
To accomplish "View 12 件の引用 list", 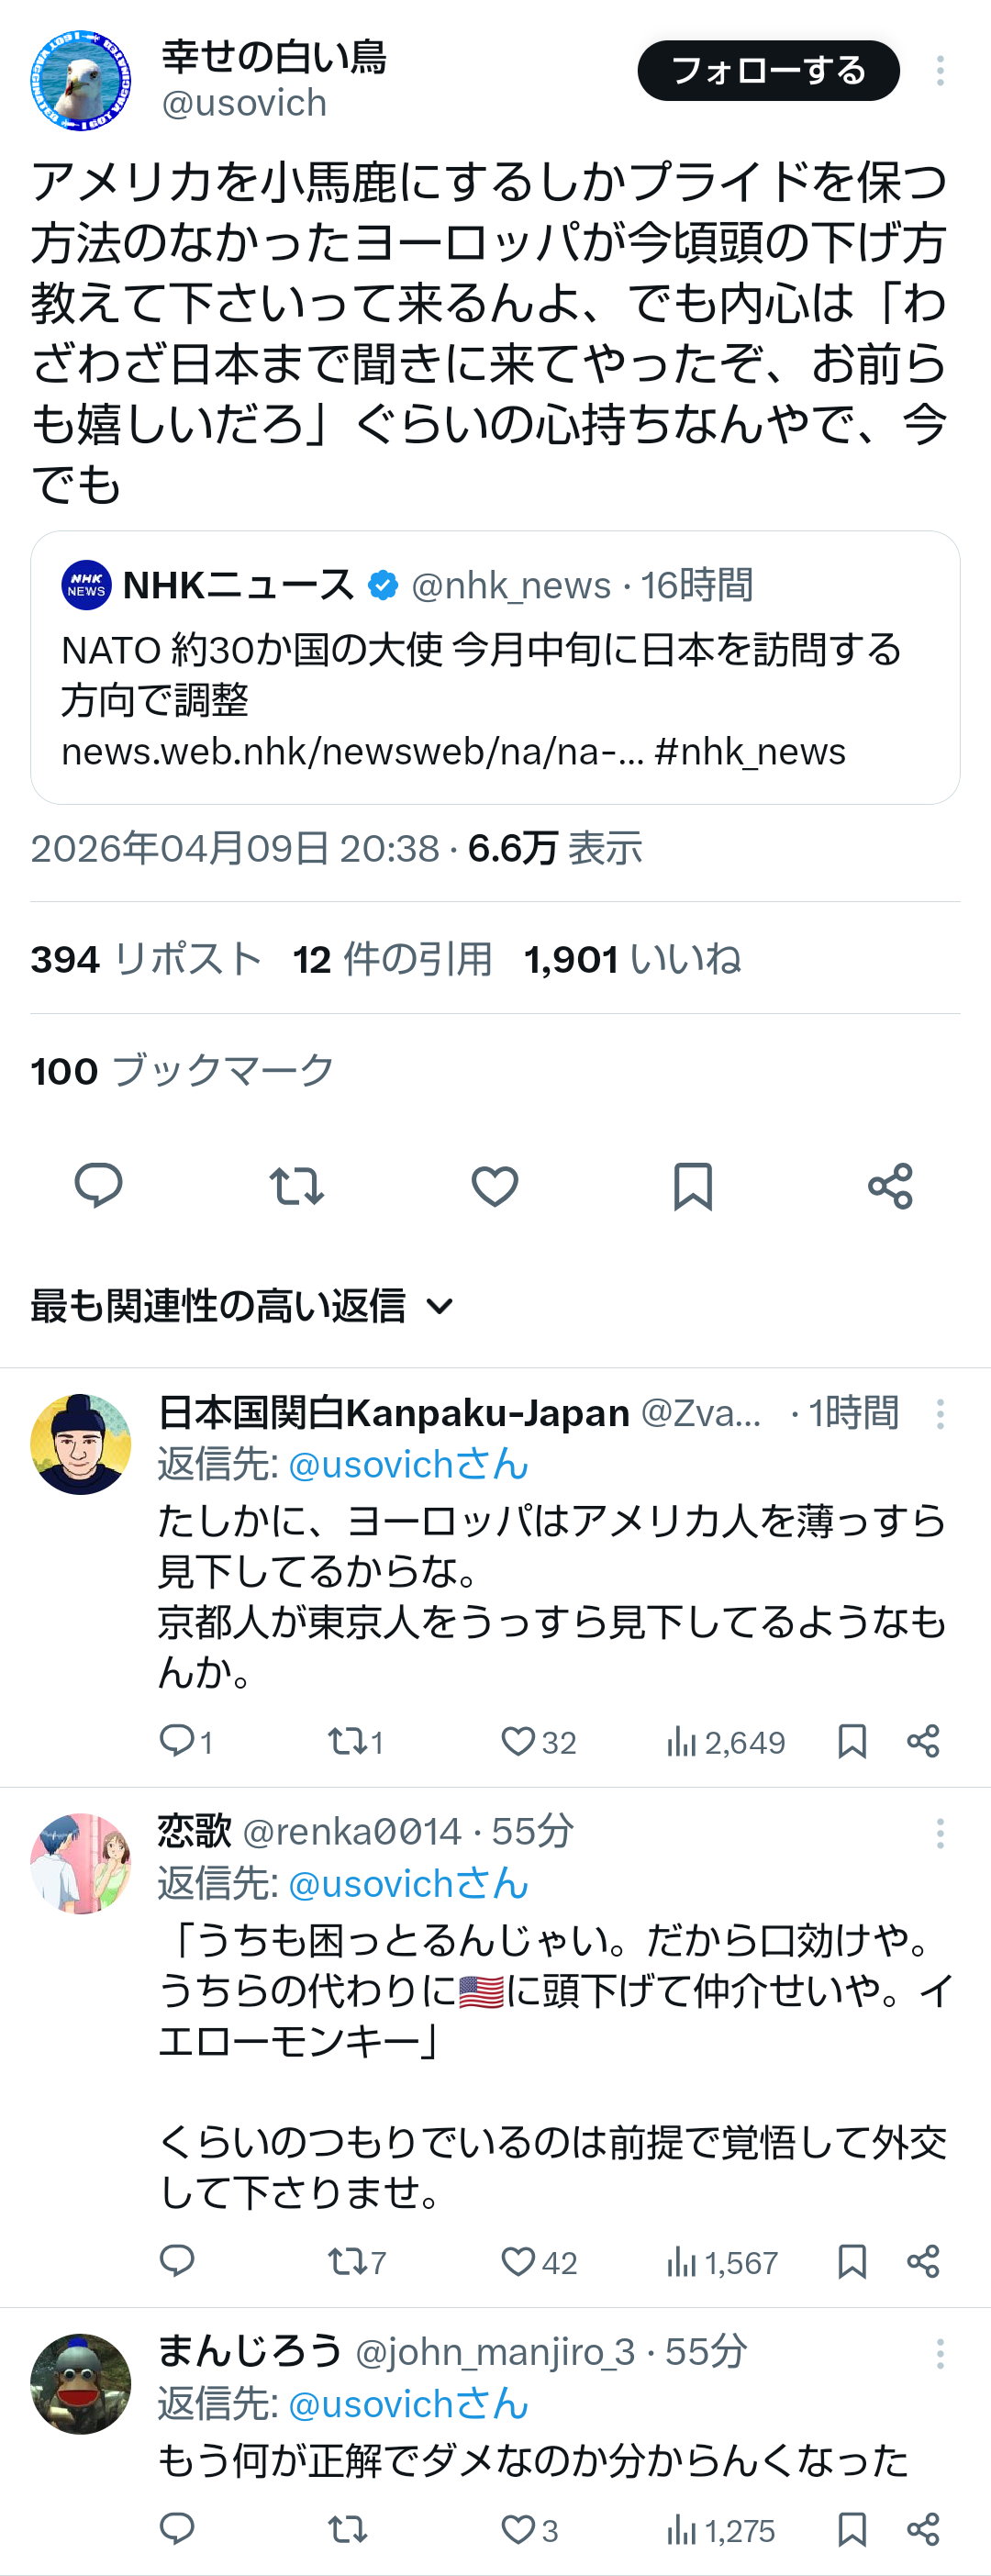I will 392,959.
